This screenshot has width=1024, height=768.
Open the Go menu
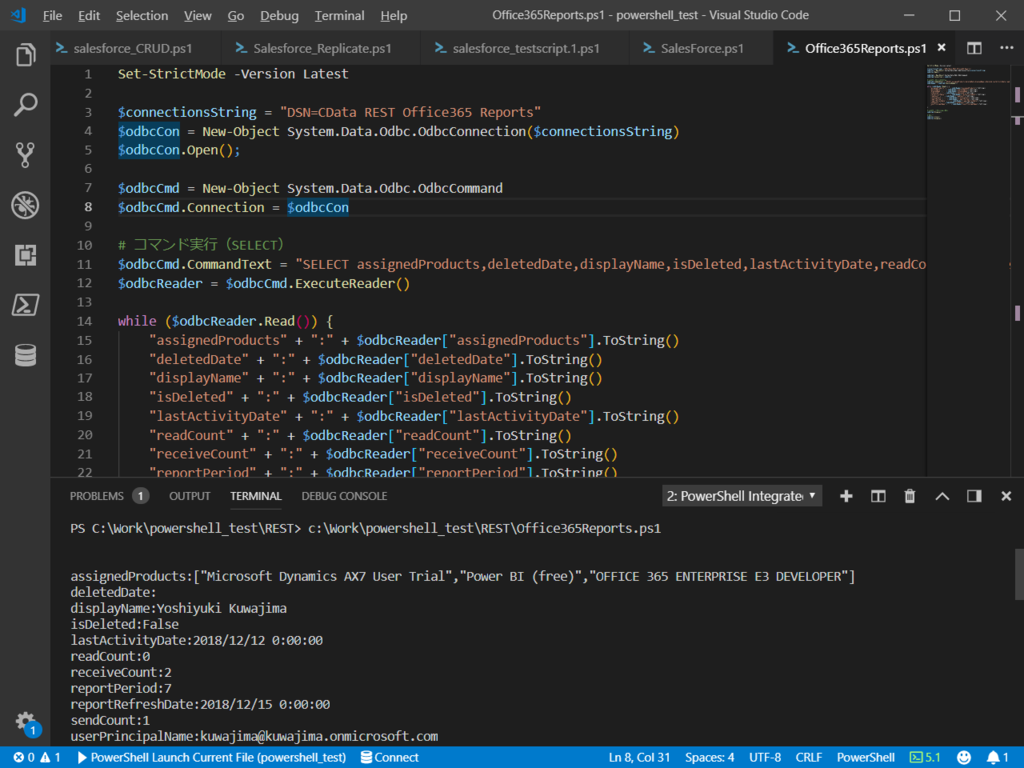coord(236,16)
